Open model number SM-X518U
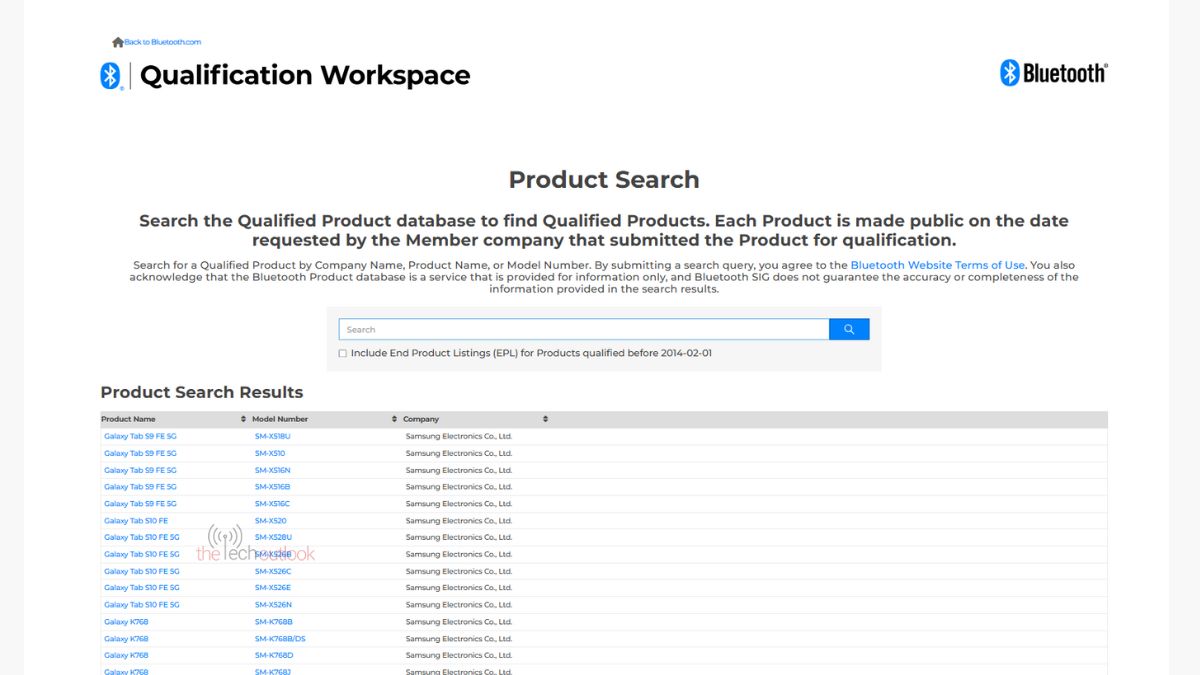 272,436
